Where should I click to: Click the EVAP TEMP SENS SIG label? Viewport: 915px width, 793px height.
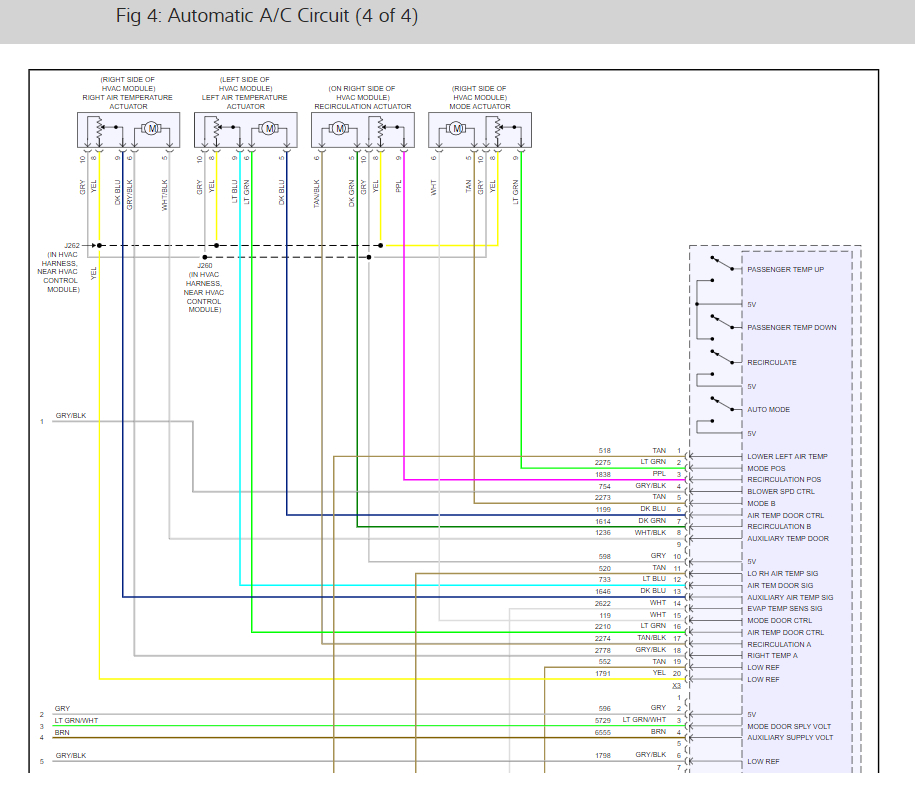point(785,609)
